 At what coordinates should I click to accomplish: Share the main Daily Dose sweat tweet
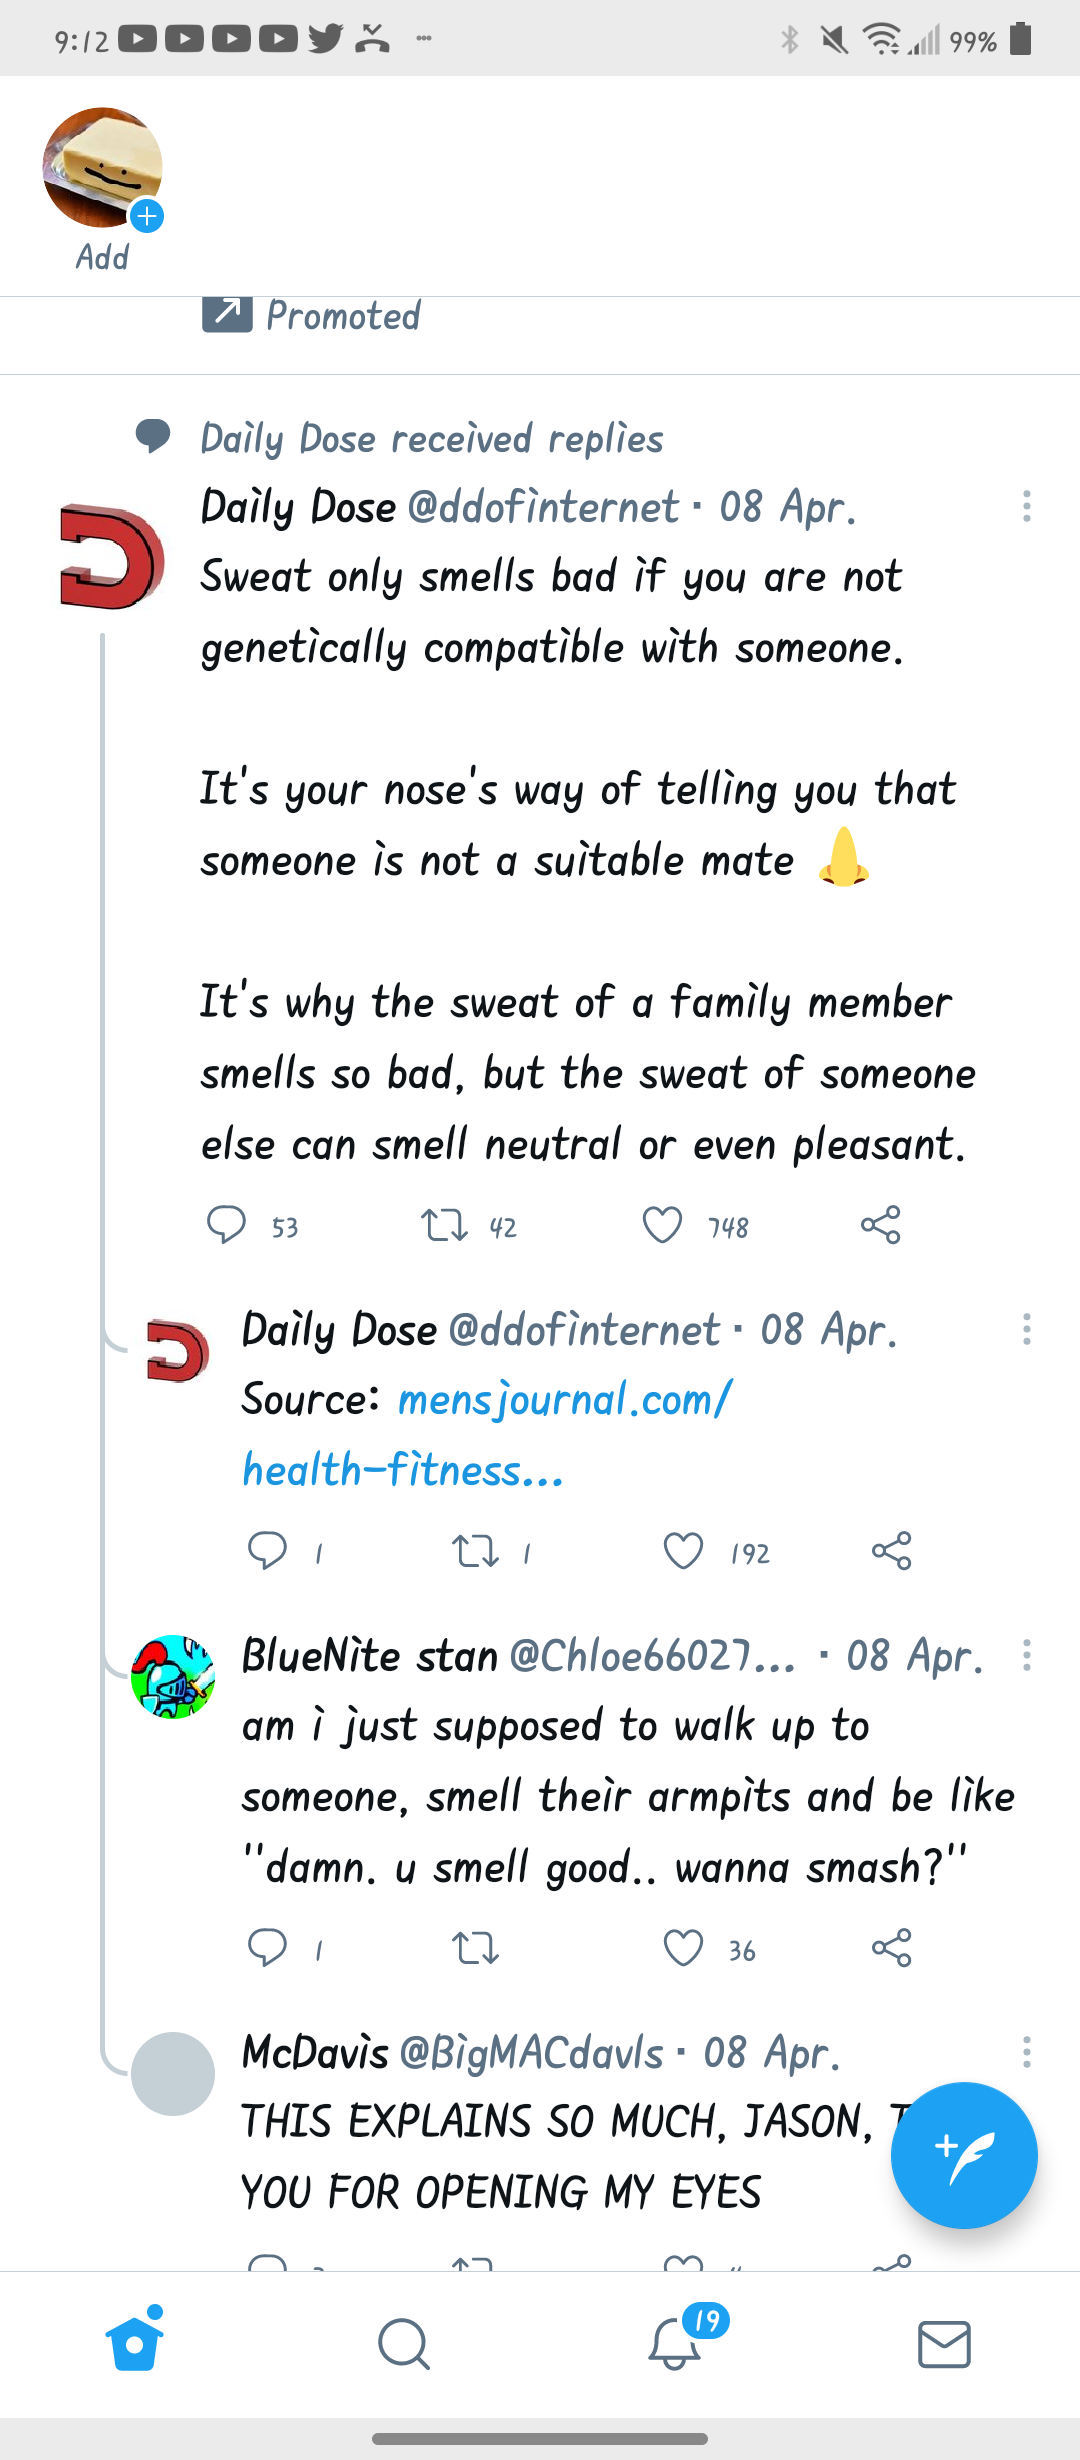880,1225
